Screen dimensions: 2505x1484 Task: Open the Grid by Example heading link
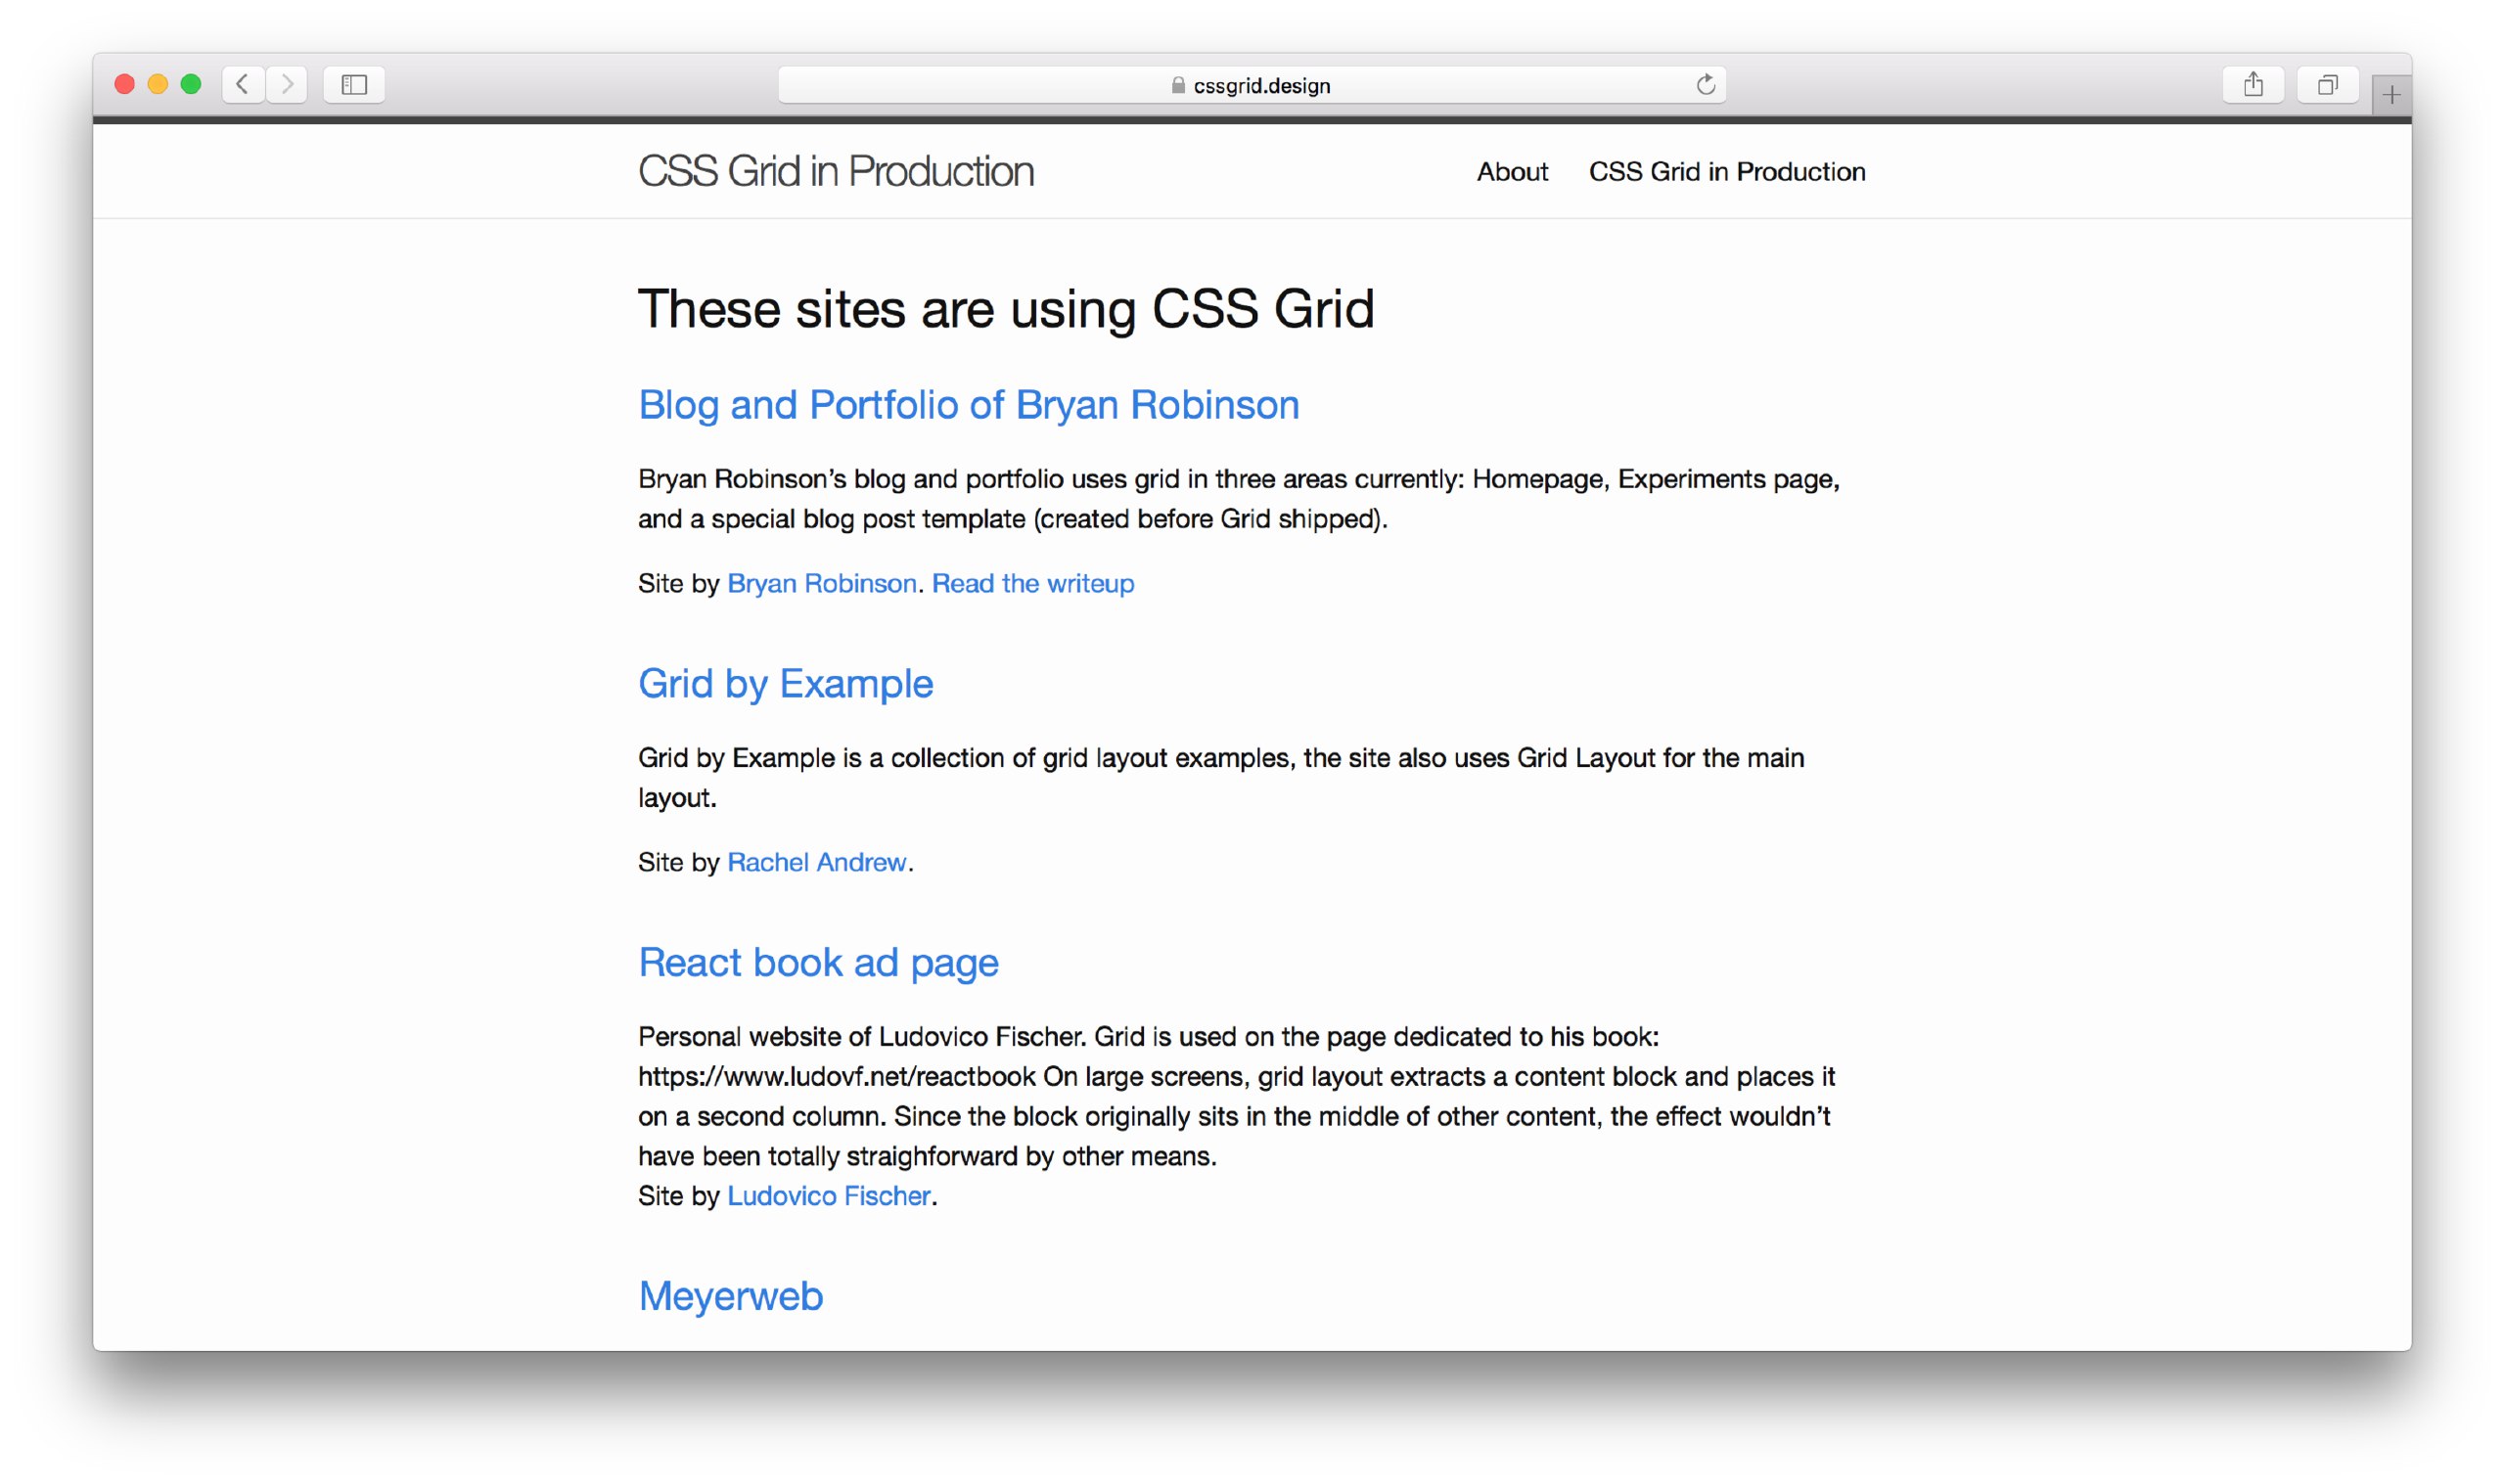(786, 684)
